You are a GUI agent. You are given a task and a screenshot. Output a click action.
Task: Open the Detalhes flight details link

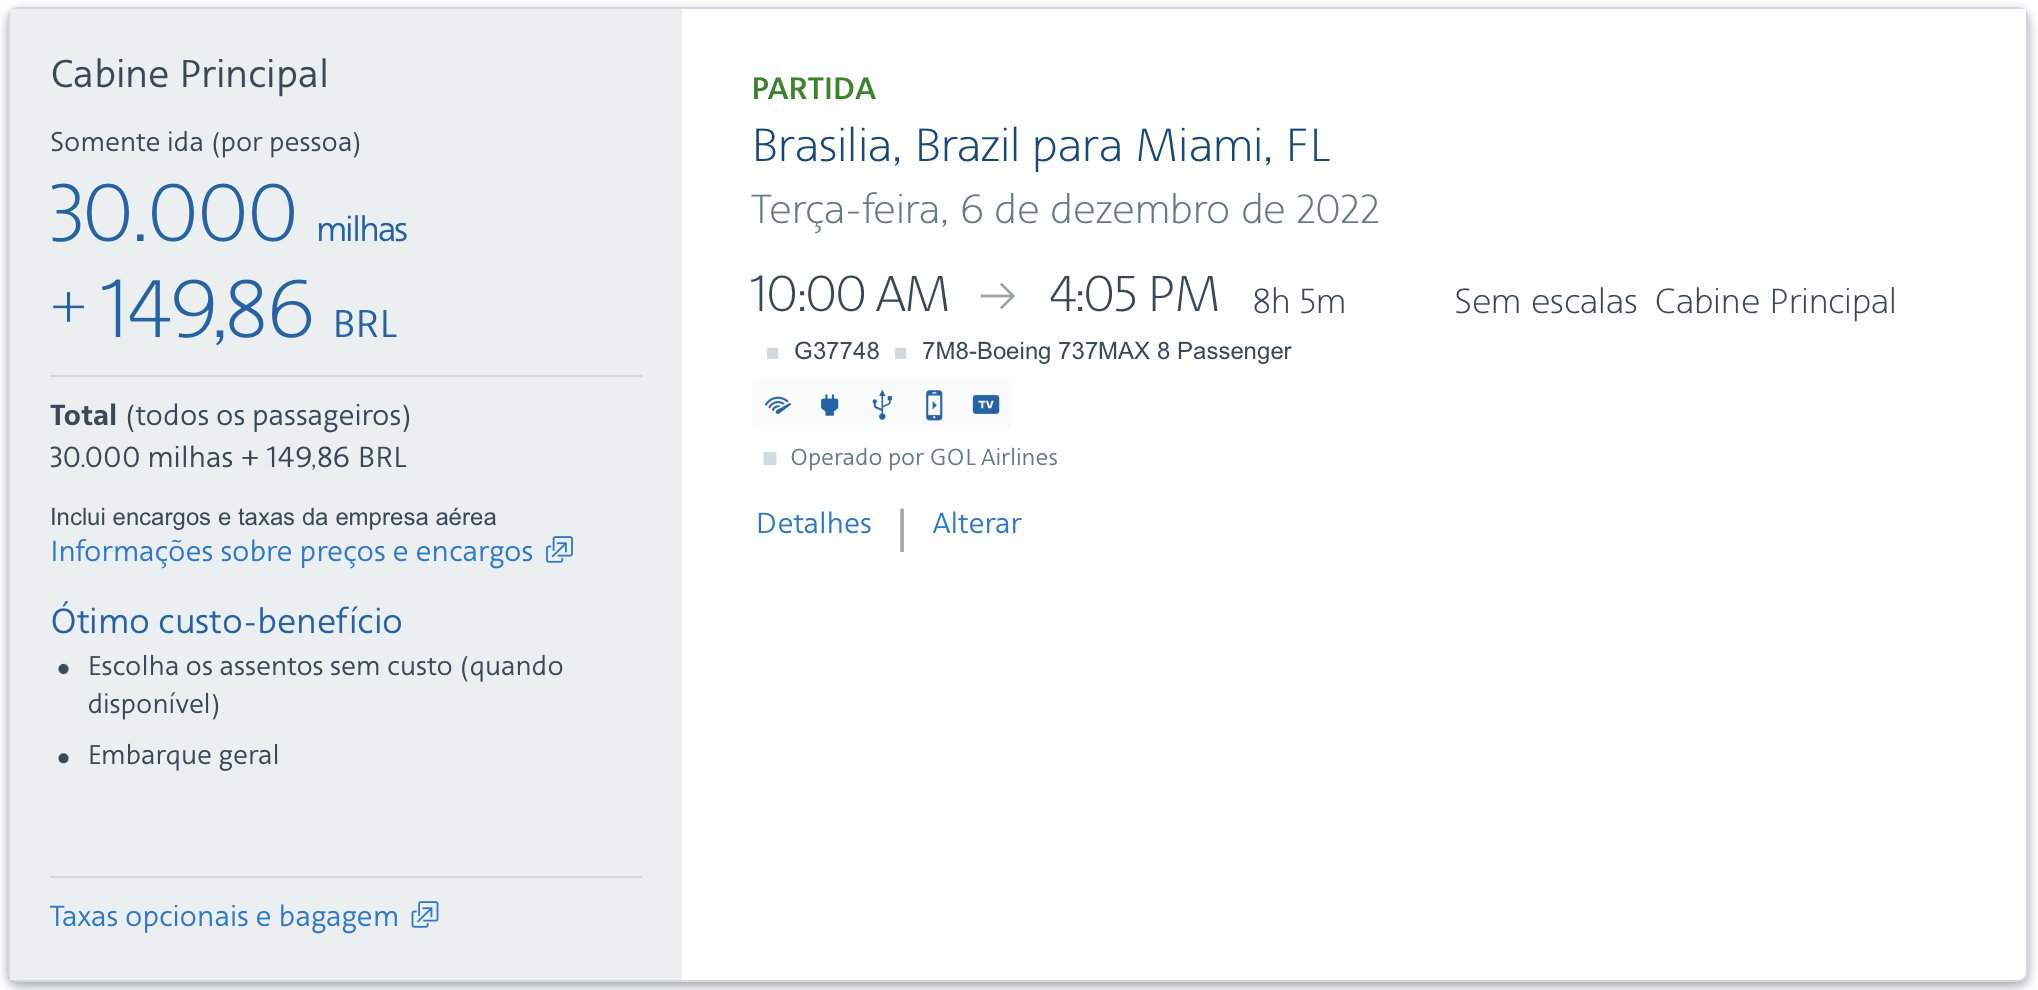[814, 523]
